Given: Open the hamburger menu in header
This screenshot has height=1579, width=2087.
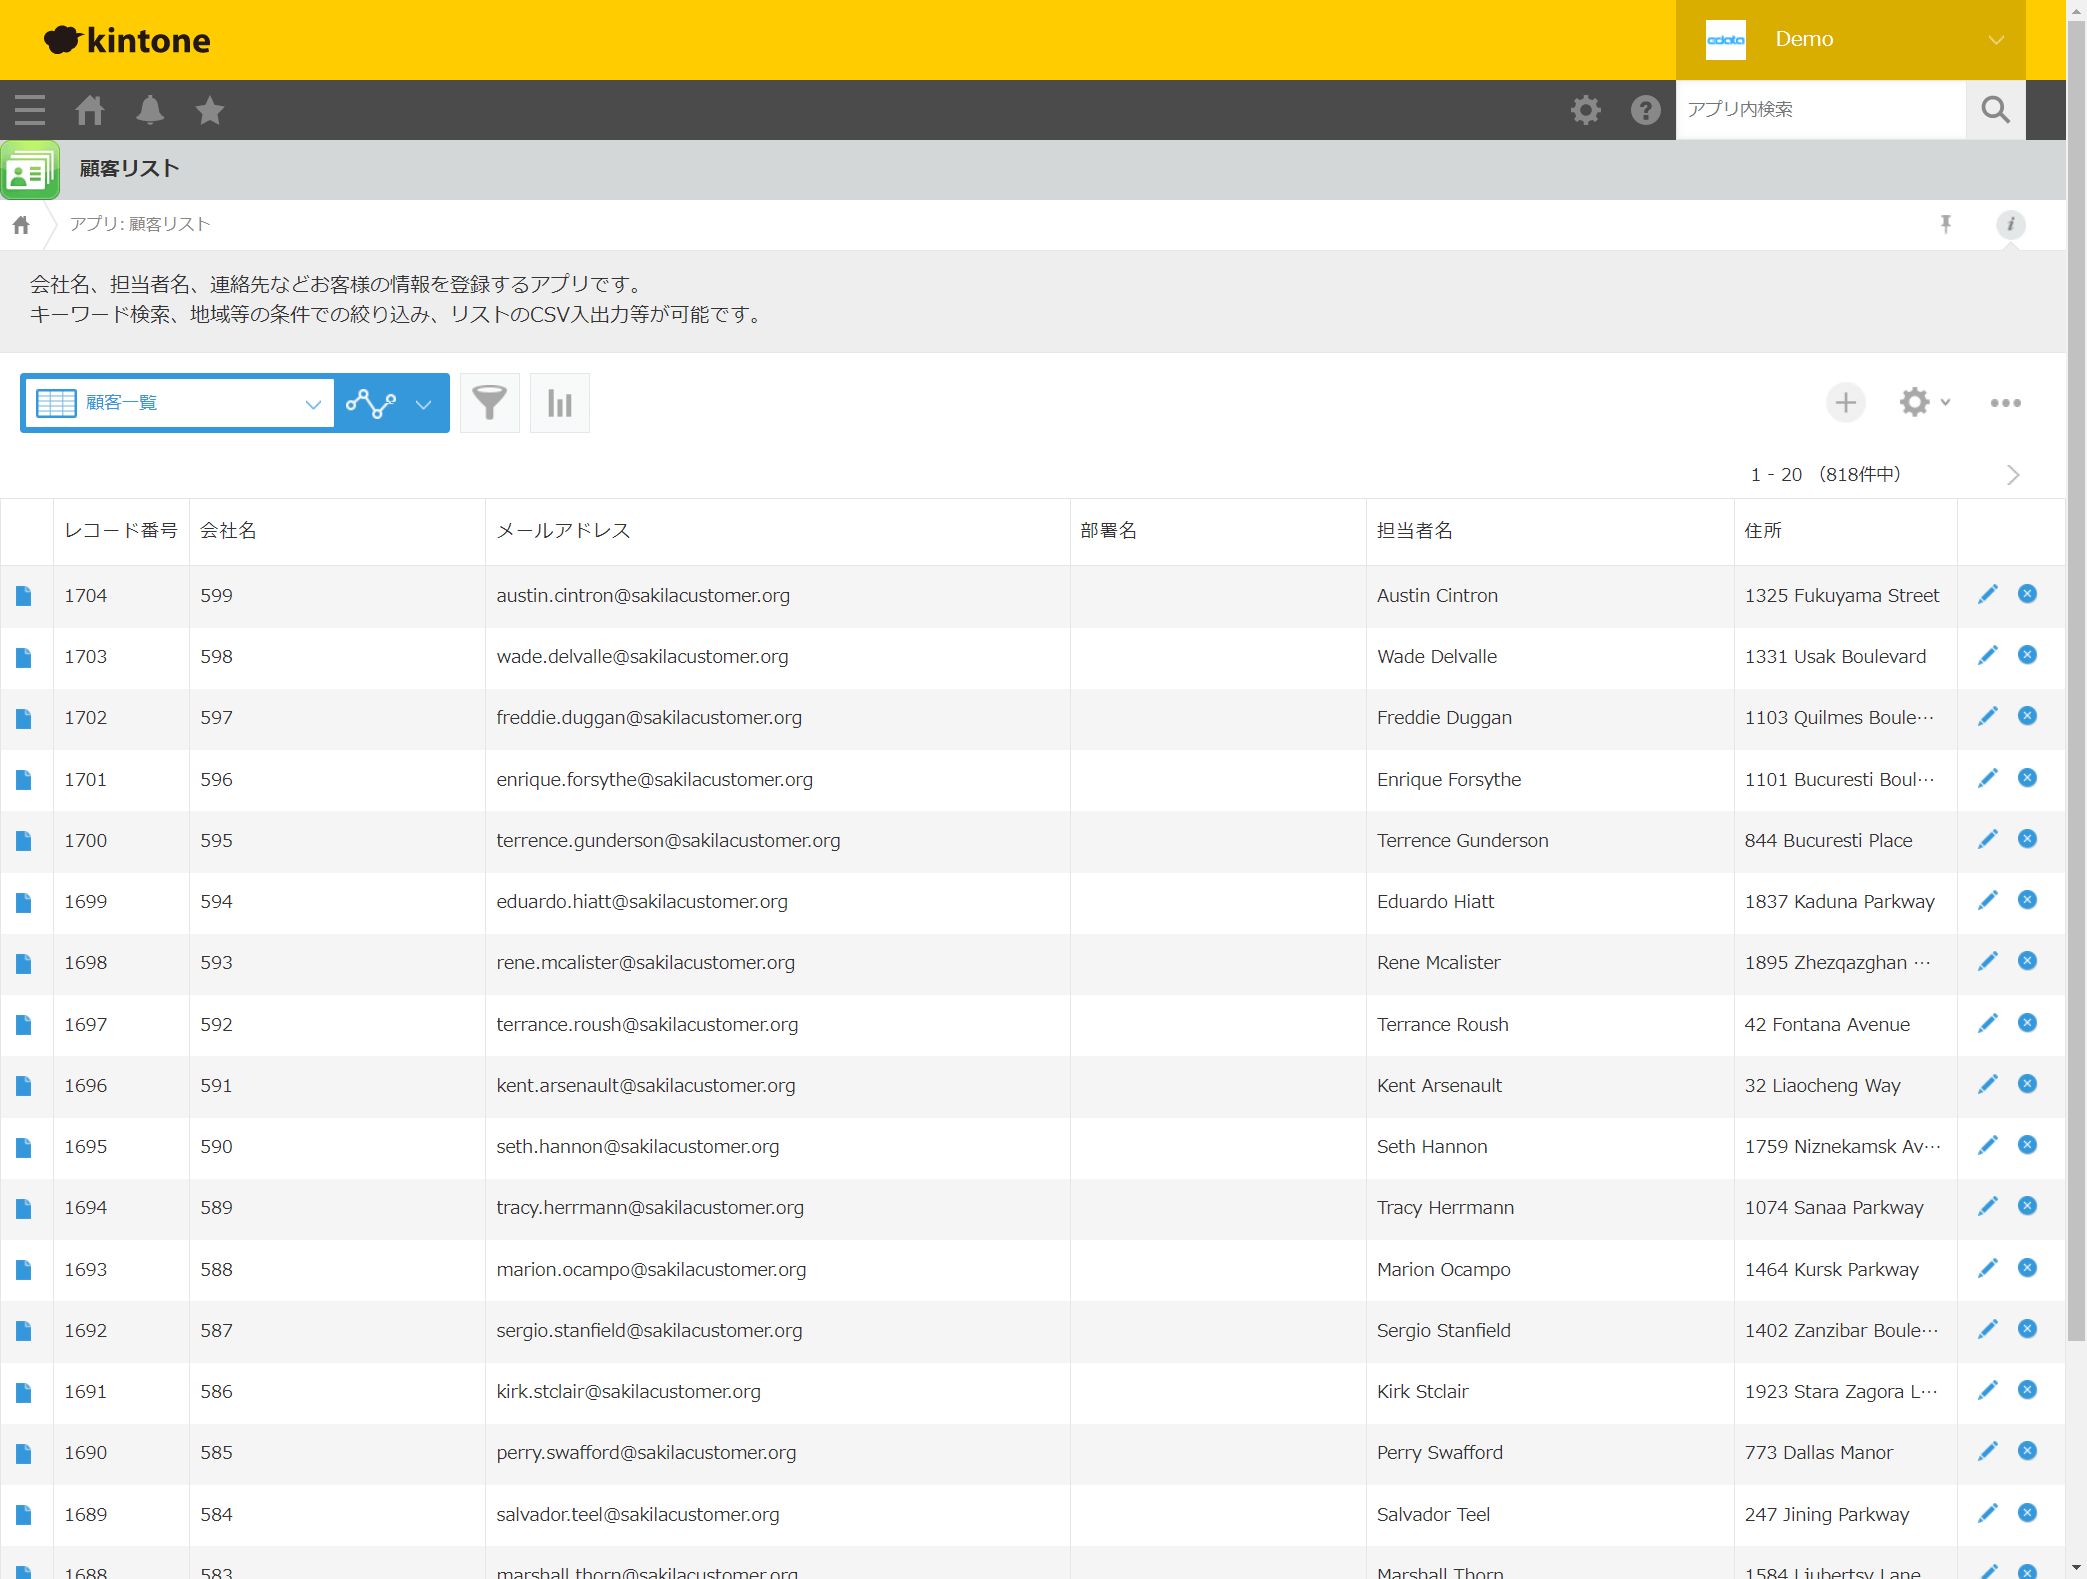Looking at the screenshot, I should (30, 110).
